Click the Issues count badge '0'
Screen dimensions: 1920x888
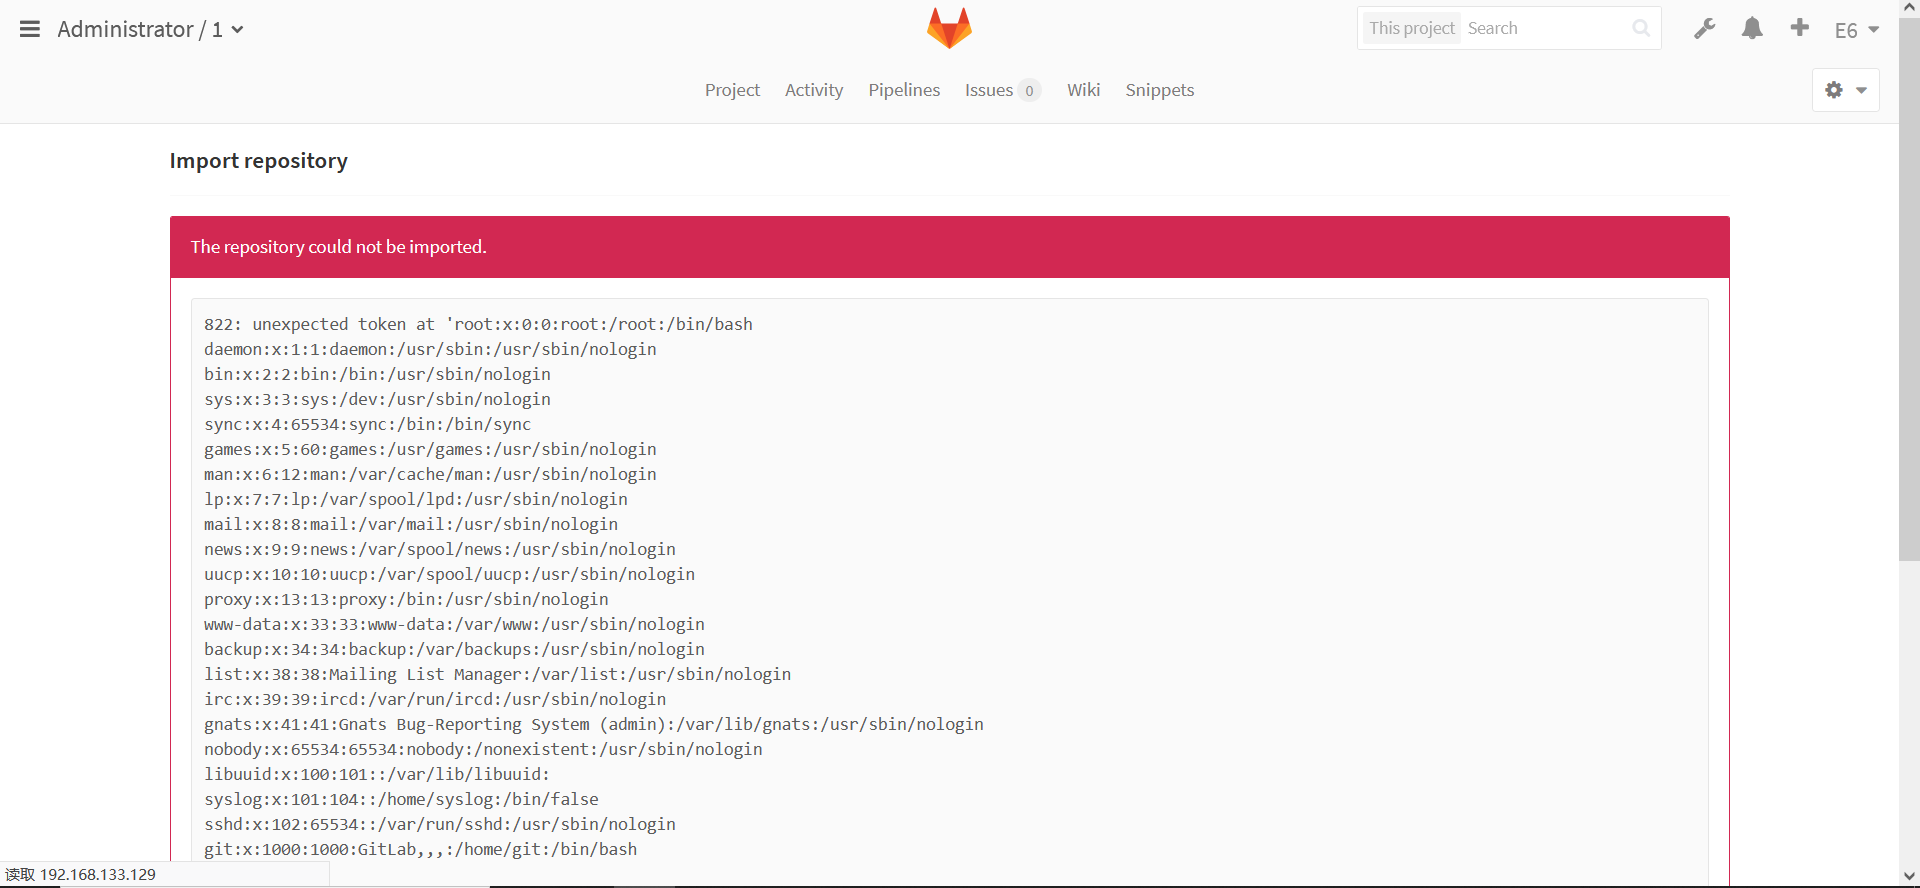[1029, 91]
